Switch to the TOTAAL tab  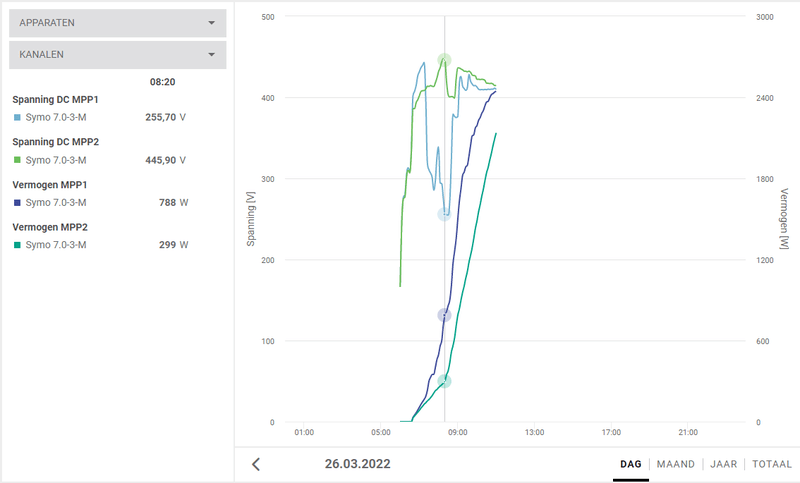771,464
